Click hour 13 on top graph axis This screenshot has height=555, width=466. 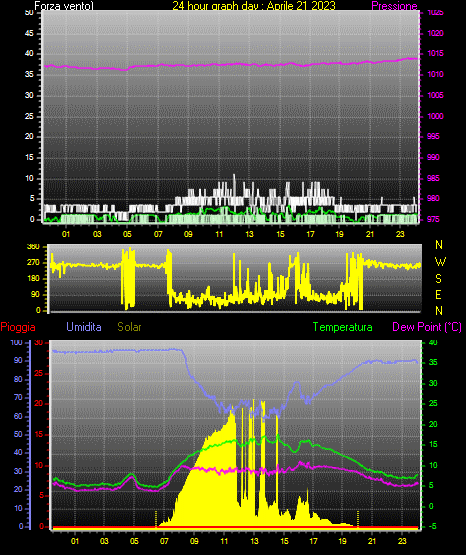coord(250,234)
